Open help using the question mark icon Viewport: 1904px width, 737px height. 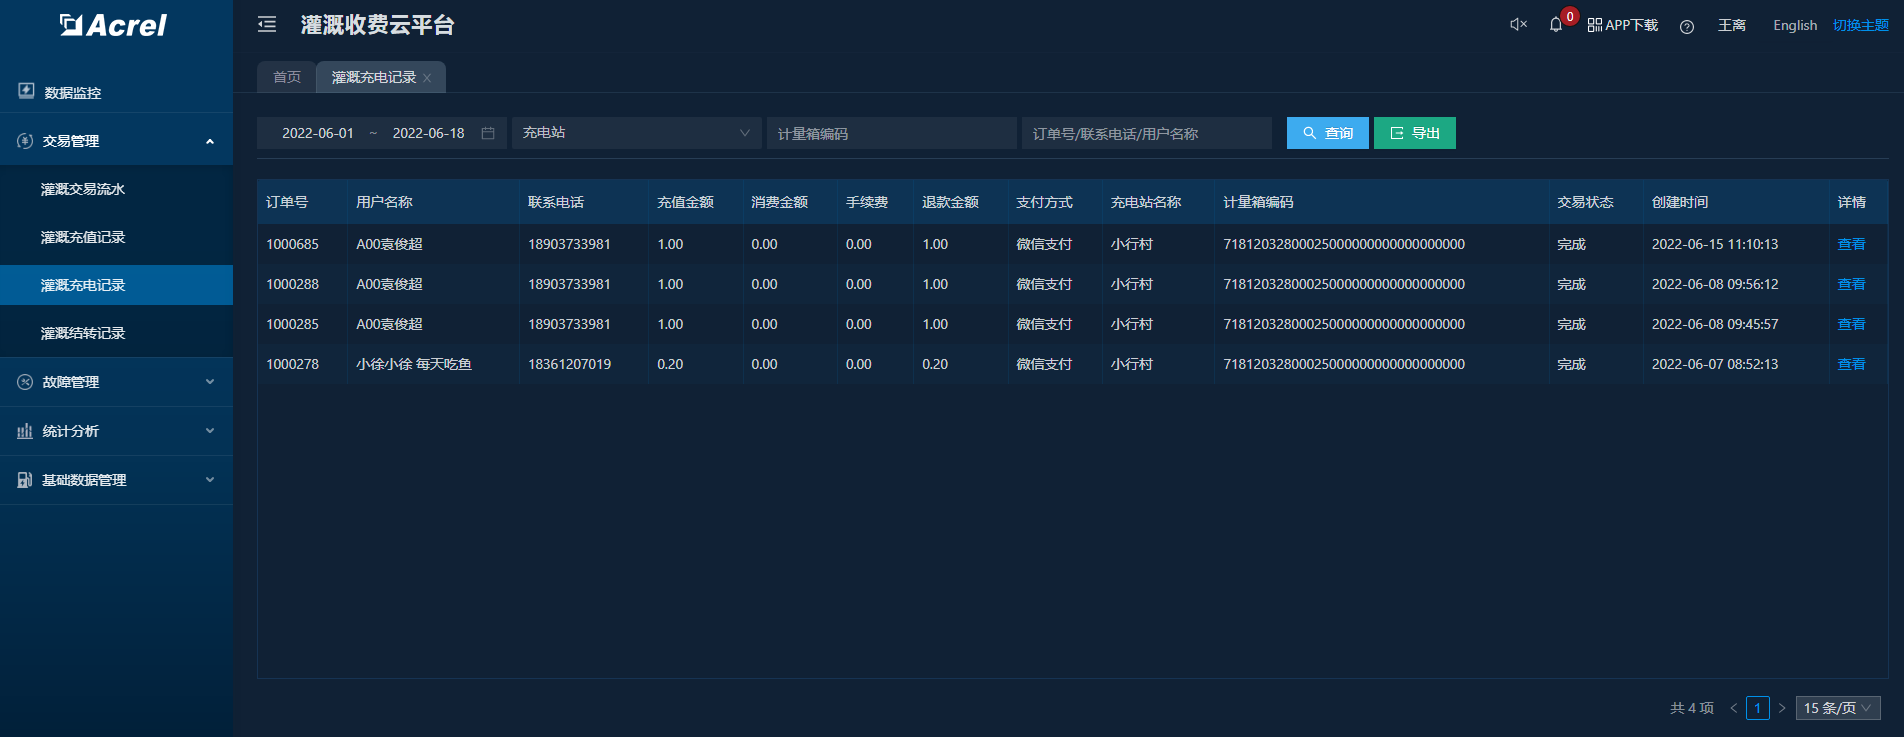point(1687,27)
